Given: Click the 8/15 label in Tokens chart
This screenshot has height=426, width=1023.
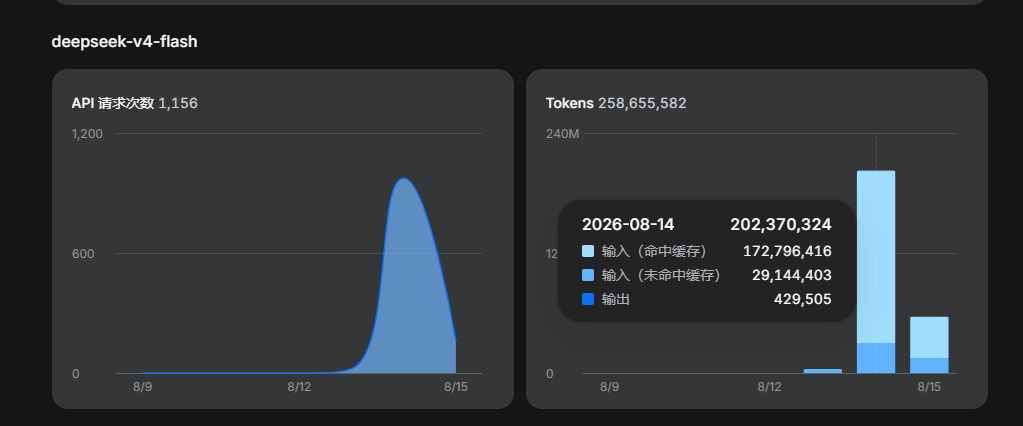Looking at the screenshot, I should (929, 387).
